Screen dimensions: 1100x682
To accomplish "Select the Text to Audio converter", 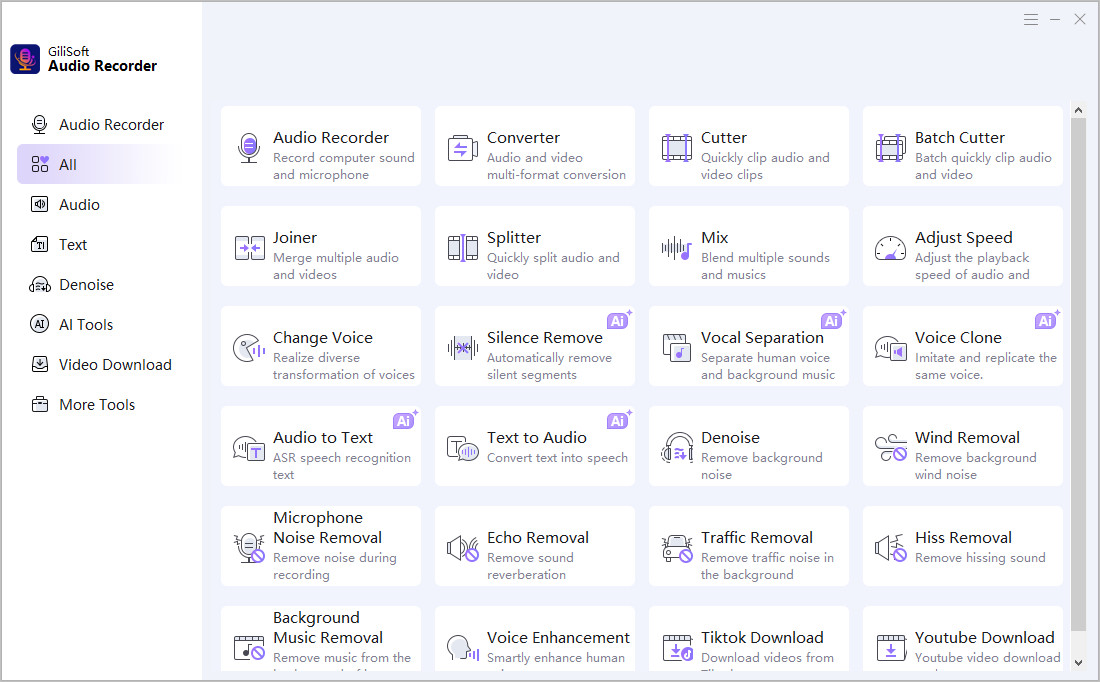I will click(x=534, y=446).
